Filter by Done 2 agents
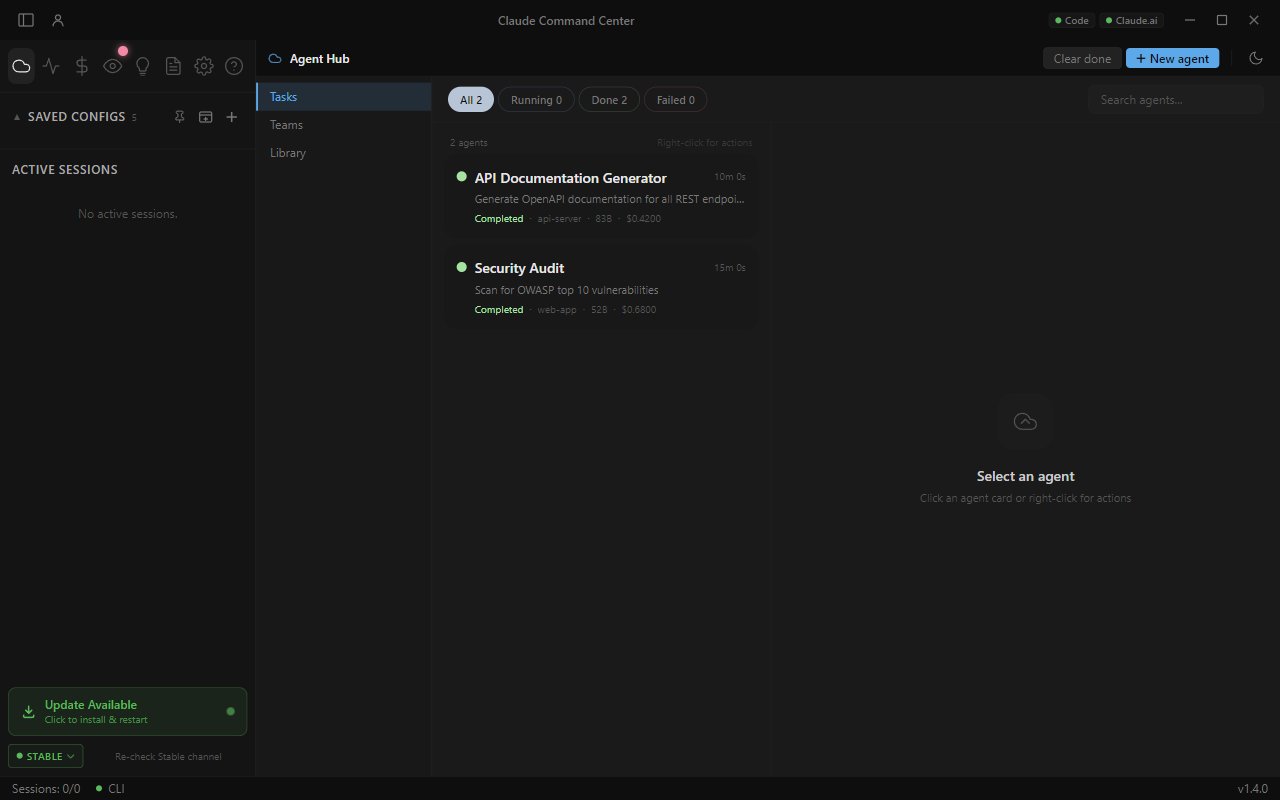 tap(609, 100)
